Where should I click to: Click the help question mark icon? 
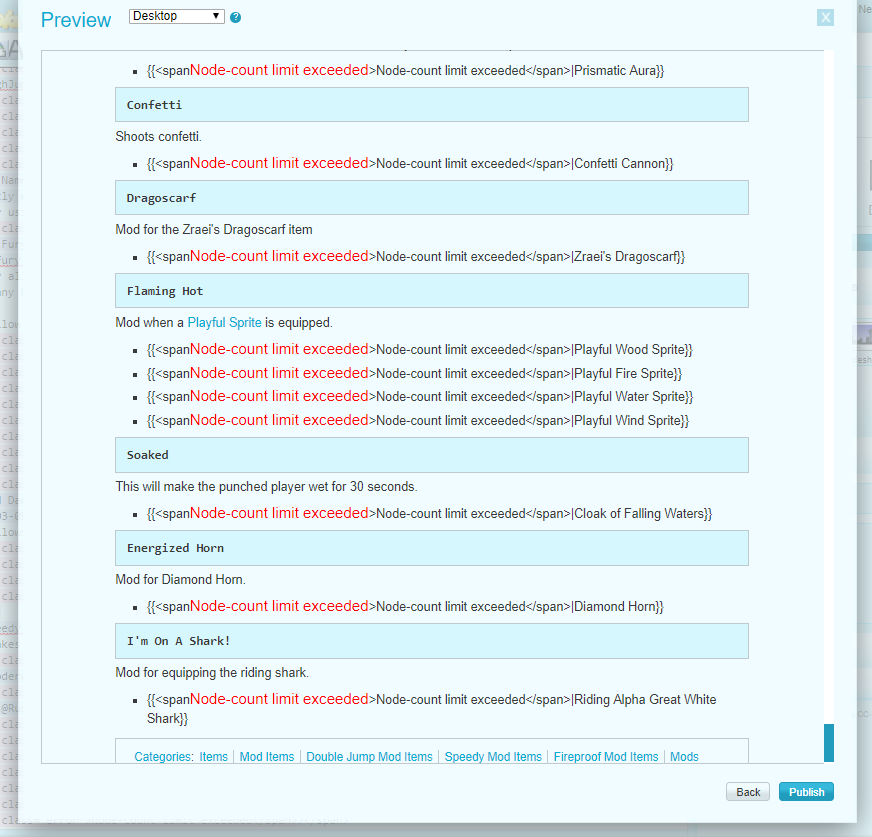236,18
